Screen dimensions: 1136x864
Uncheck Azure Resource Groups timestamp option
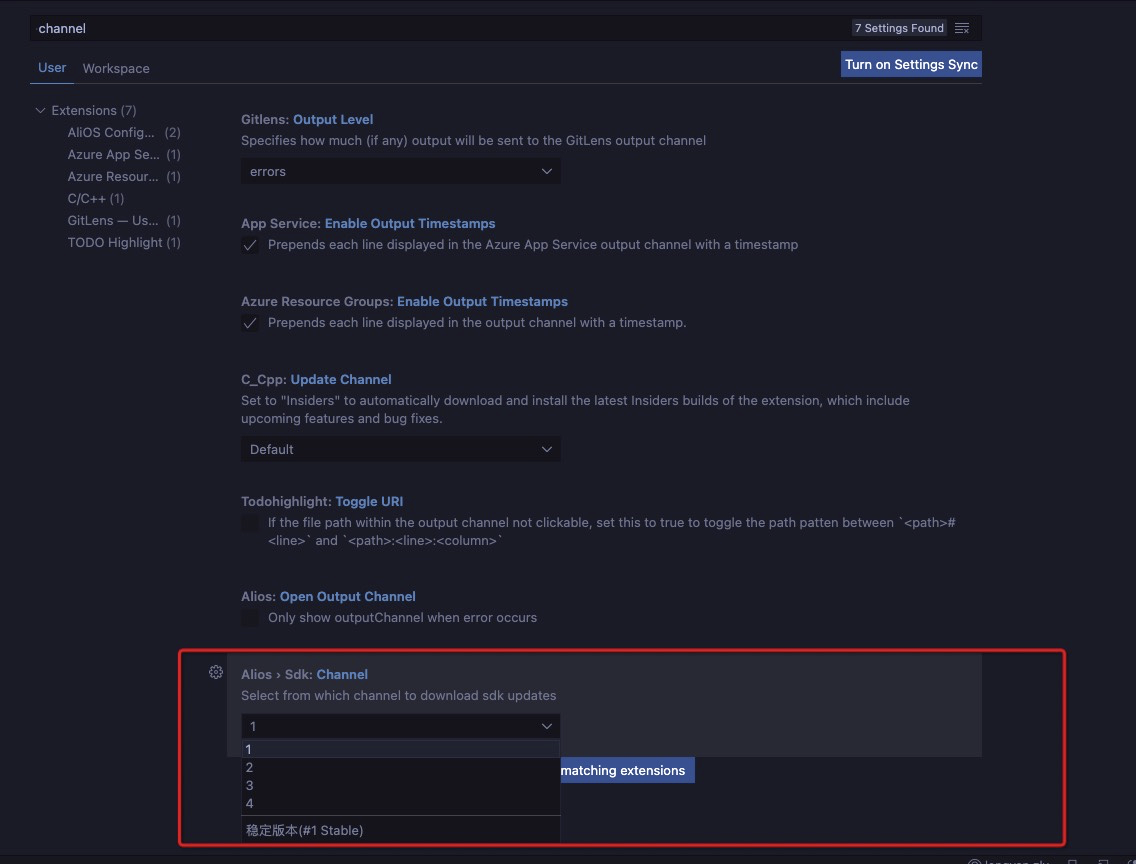pos(249,323)
